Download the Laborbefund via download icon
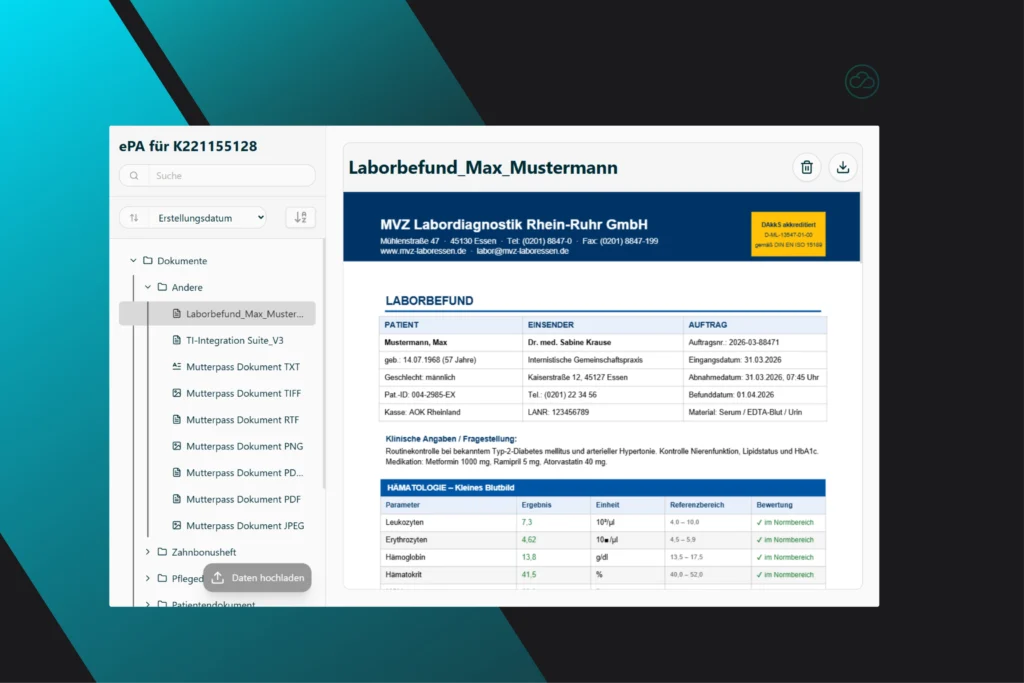Screen dimensions: 1024x683 [843, 167]
